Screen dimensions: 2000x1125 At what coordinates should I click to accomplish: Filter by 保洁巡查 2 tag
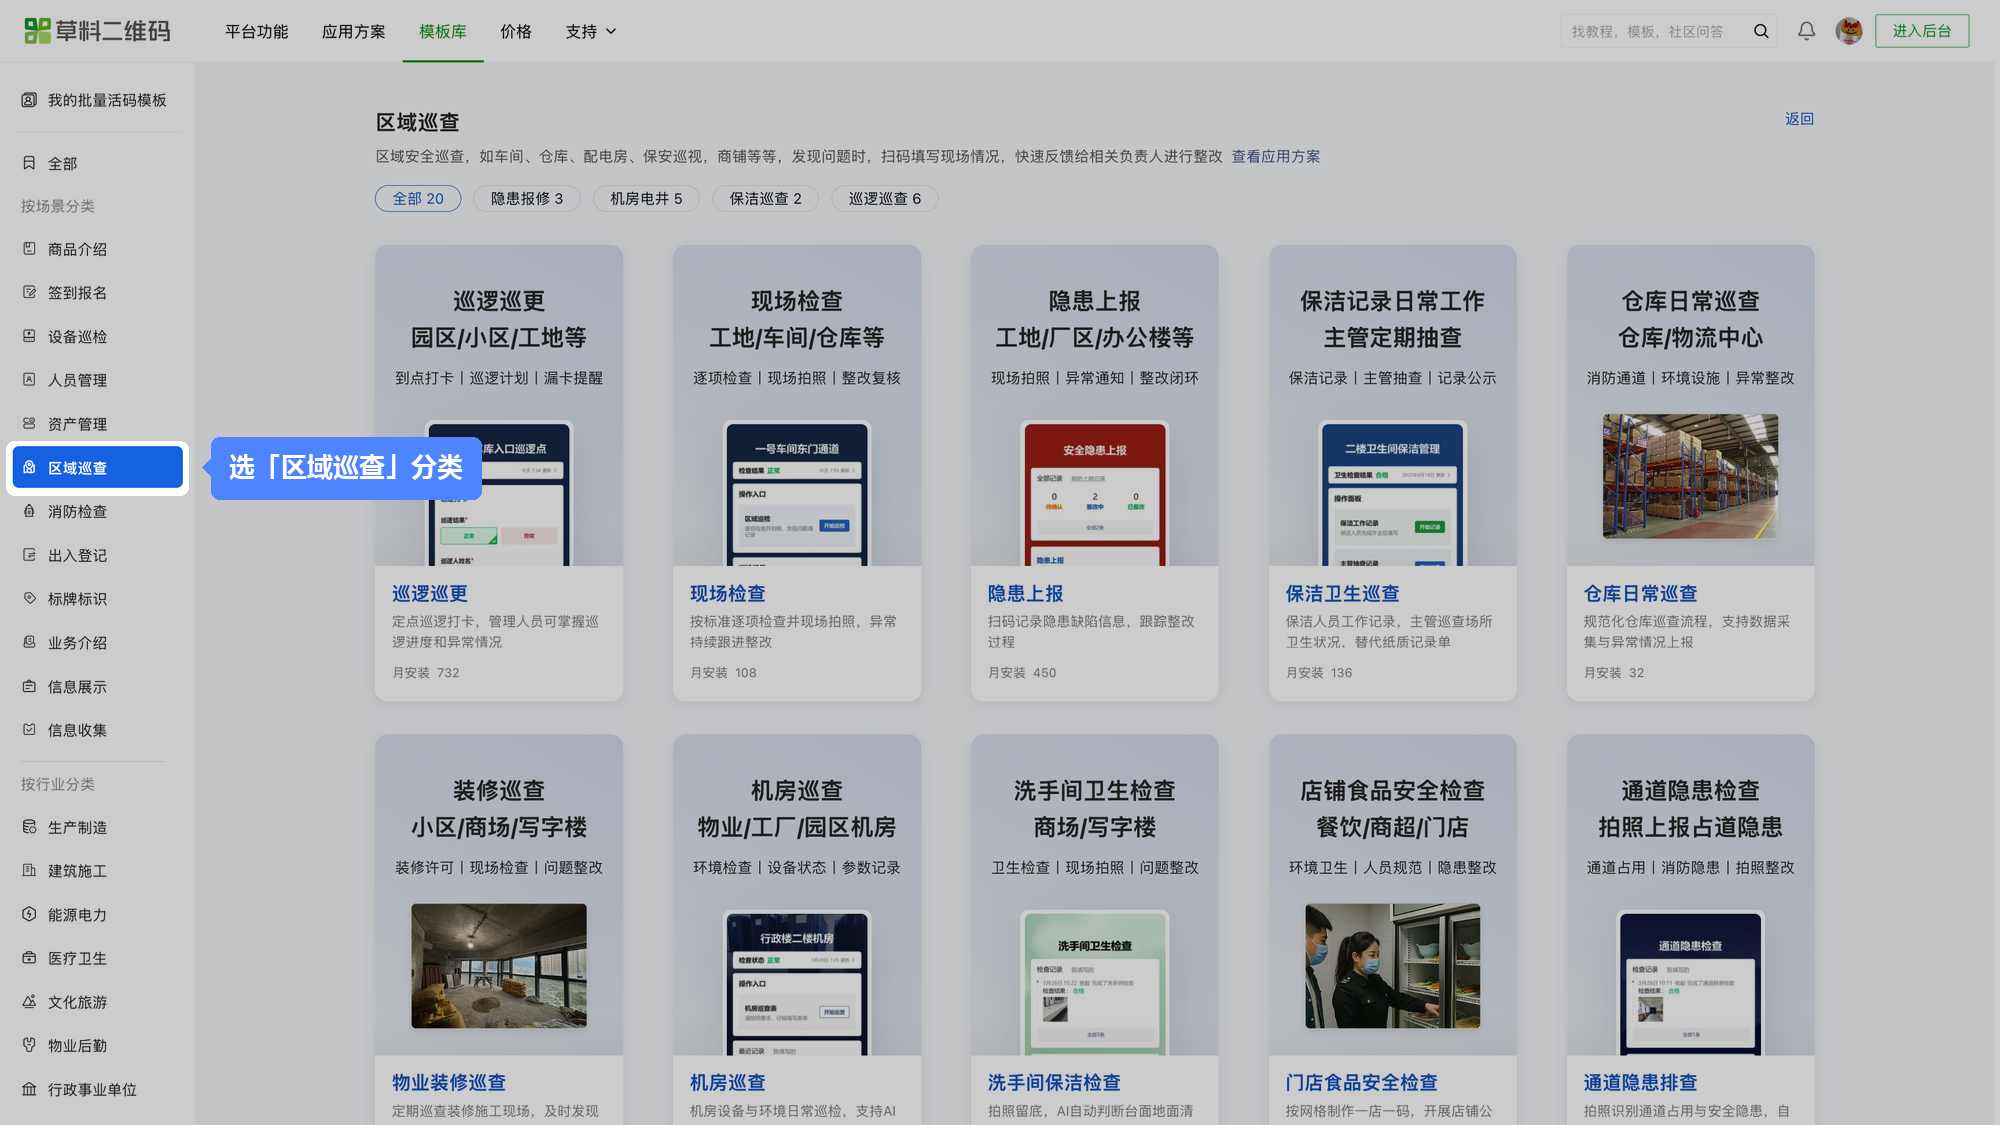pos(765,198)
